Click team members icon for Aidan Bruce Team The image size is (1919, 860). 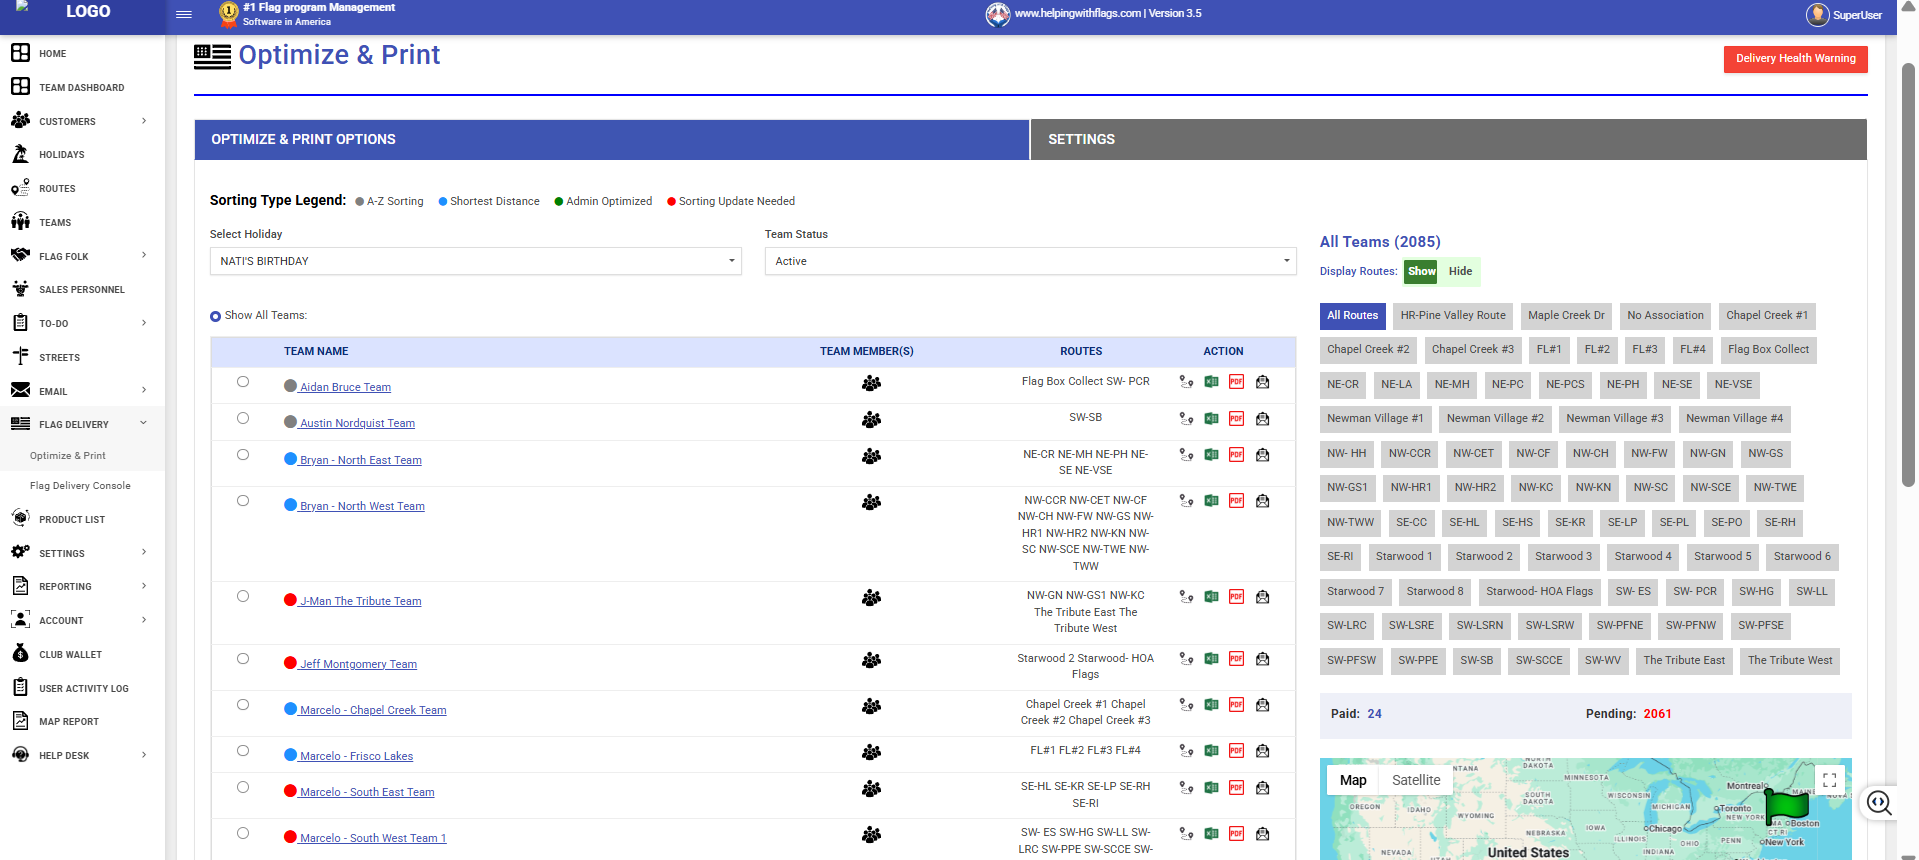[x=871, y=383]
